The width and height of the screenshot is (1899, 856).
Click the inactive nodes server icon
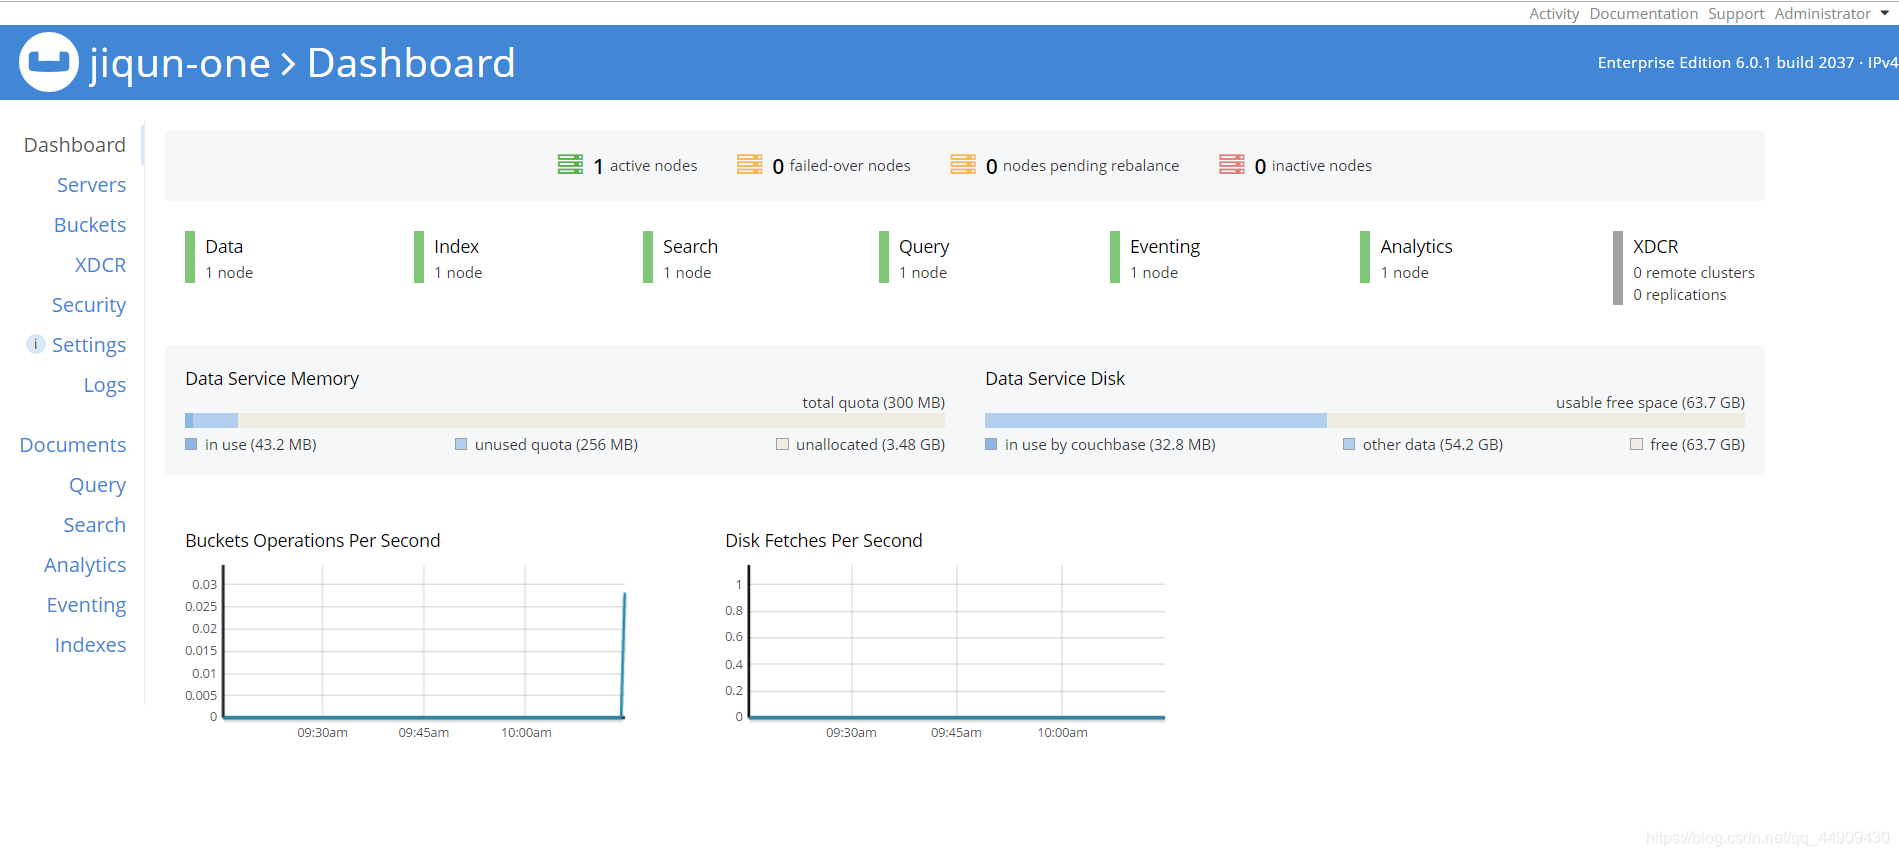pyautogui.click(x=1232, y=165)
